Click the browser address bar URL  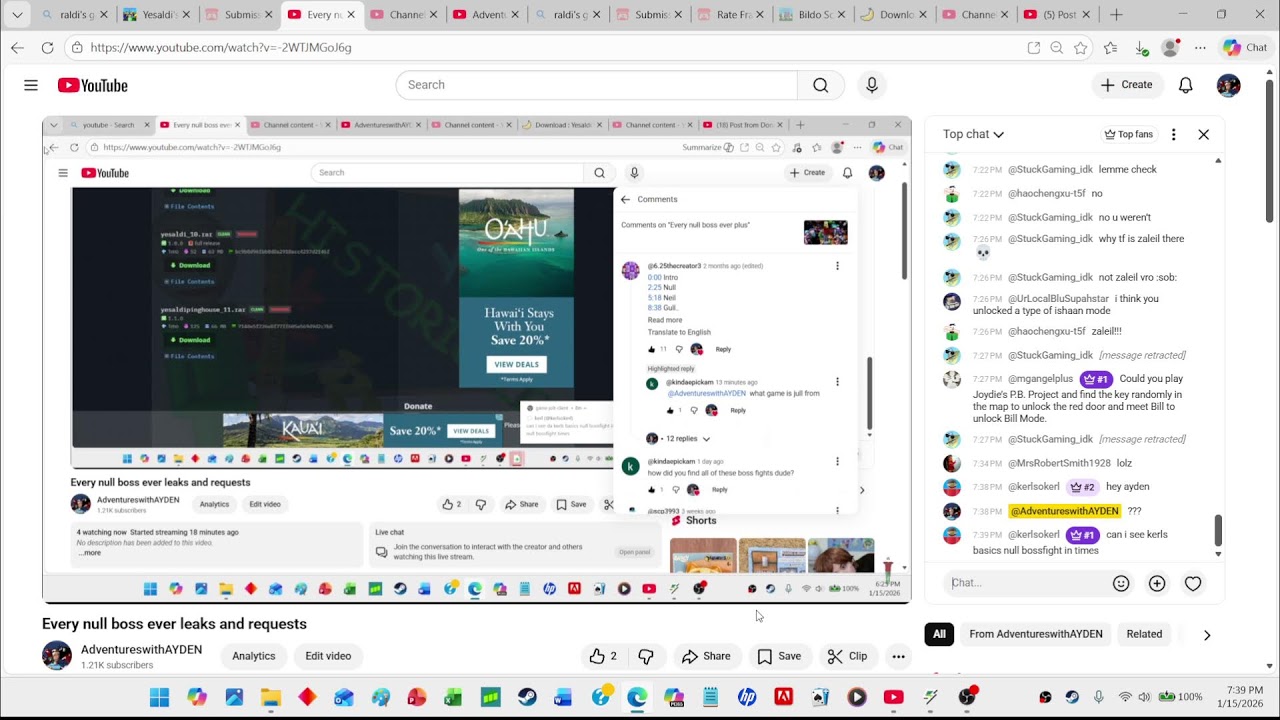tap(221, 48)
